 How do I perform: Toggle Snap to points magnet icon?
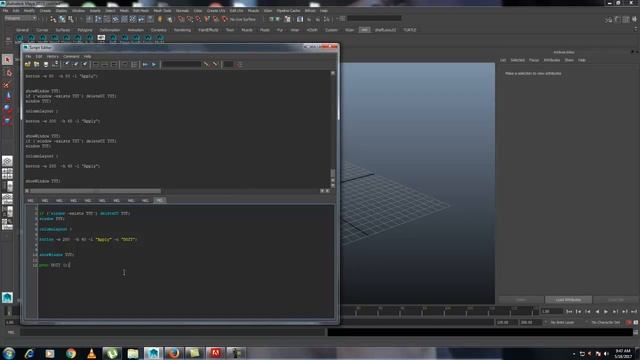(198, 19)
